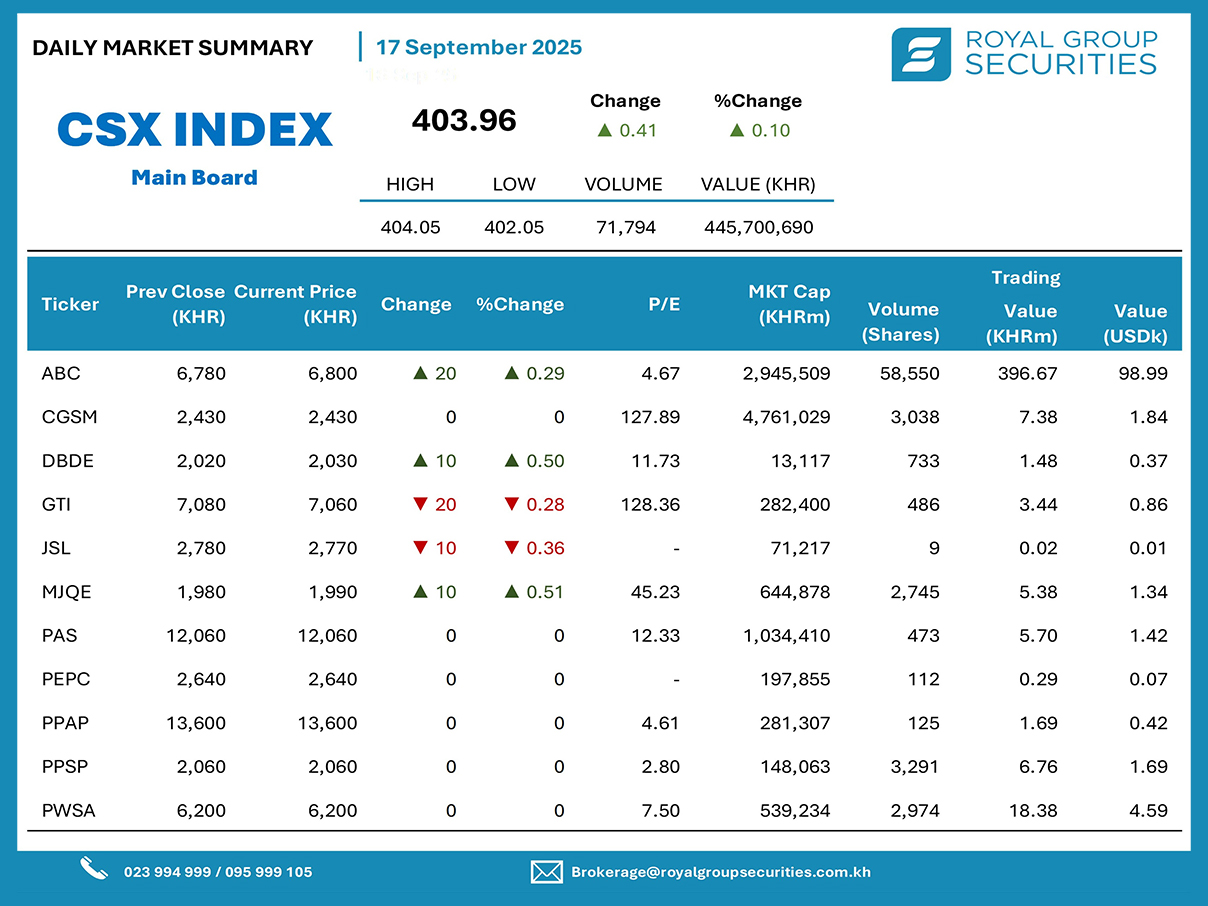Click green up arrow beside index change 0.41
The width and height of the screenshot is (1208, 906).
click(x=604, y=130)
